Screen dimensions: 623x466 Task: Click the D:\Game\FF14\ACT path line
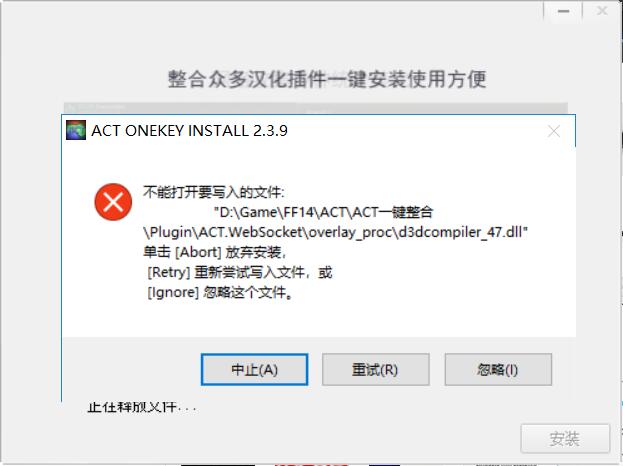pyautogui.click(x=323, y=212)
